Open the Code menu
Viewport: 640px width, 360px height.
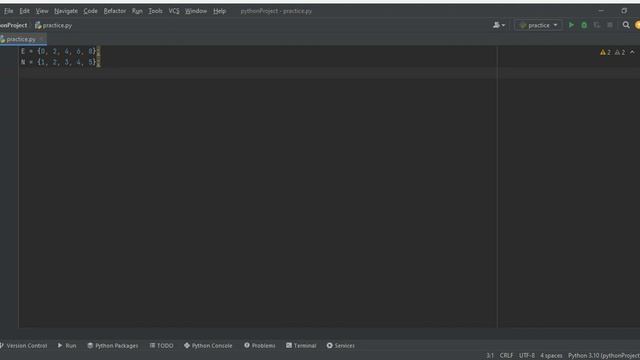[x=91, y=11]
